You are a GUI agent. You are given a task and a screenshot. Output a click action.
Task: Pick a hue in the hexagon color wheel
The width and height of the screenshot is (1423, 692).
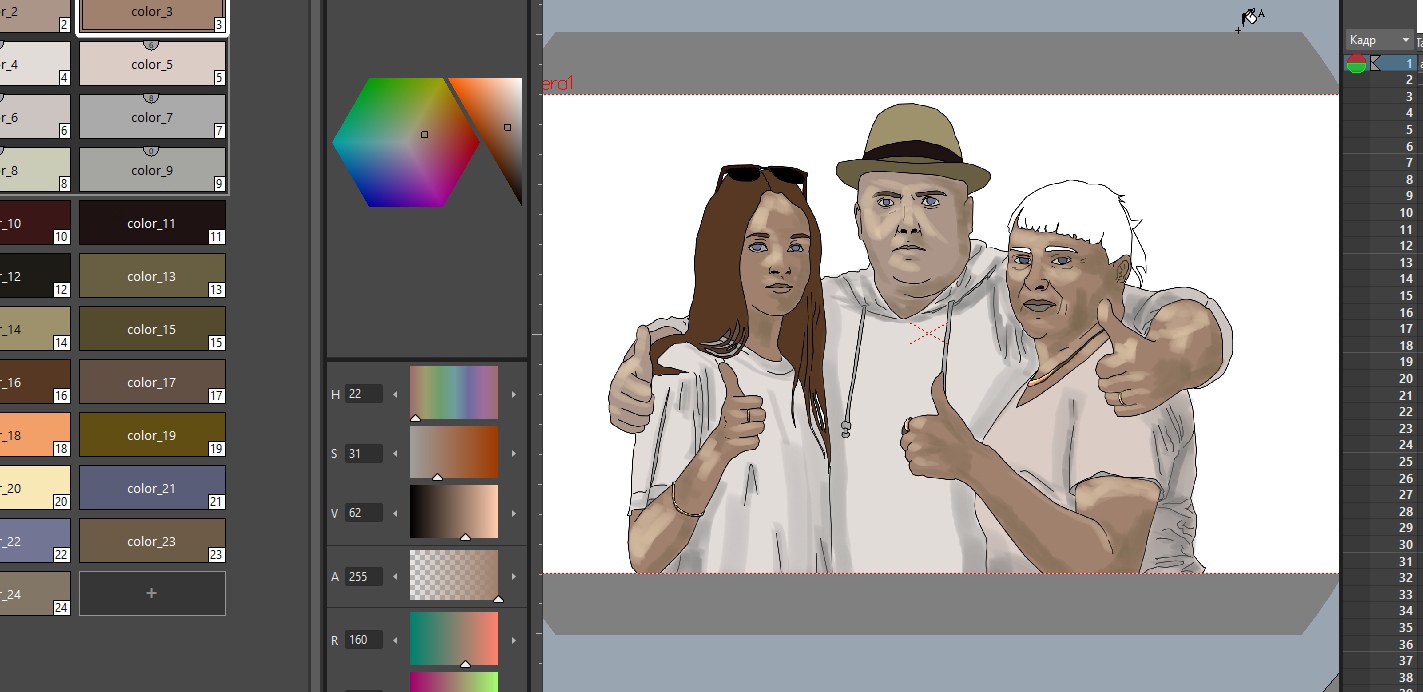(x=406, y=142)
